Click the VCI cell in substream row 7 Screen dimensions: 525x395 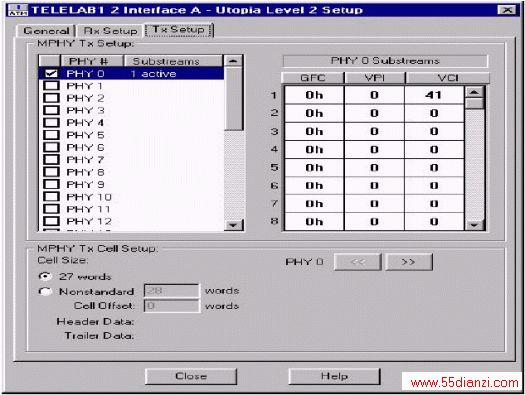[x=434, y=204]
